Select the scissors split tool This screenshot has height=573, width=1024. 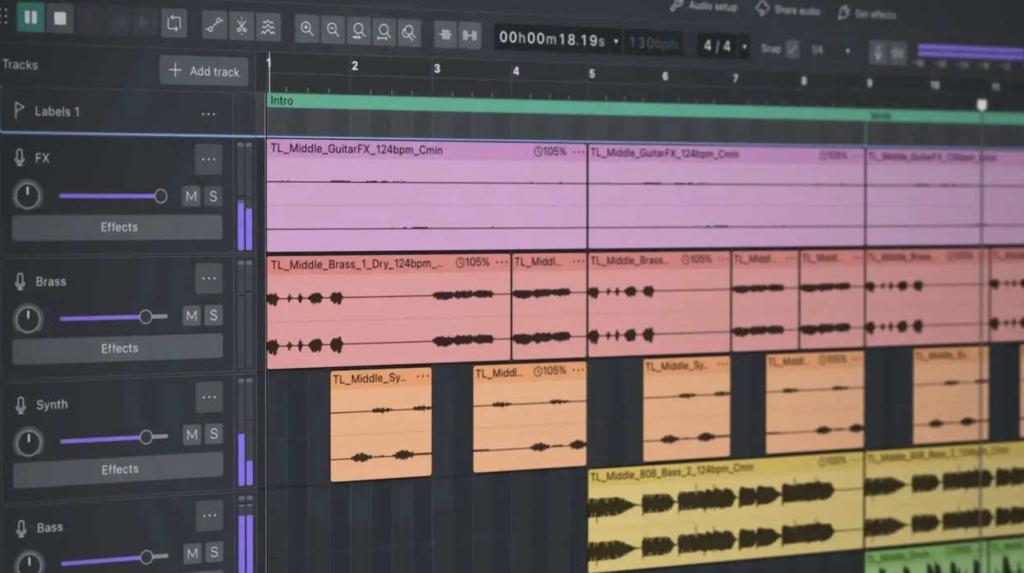(241, 27)
